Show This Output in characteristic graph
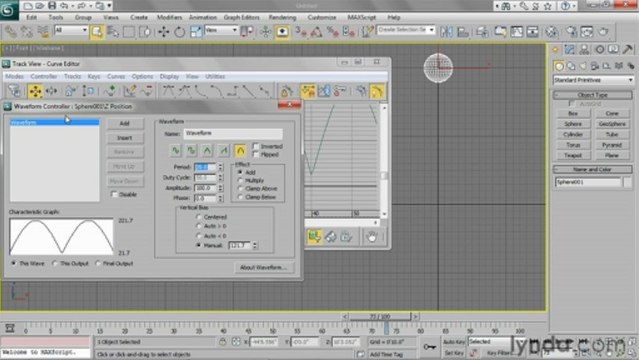Image resolution: width=639 pixels, height=360 pixels. click(x=55, y=263)
